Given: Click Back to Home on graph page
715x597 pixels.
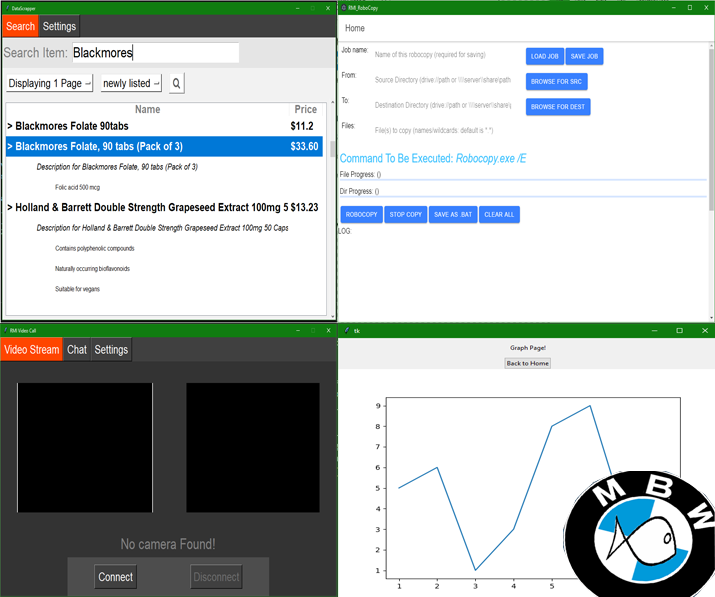Looking at the screenshot, I should [x=527, y=363].
